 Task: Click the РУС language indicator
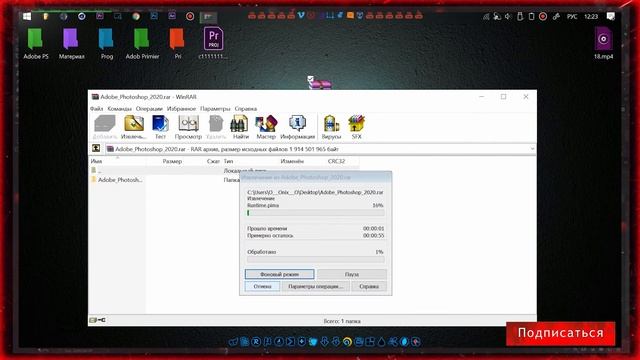[x=572, y=17]
